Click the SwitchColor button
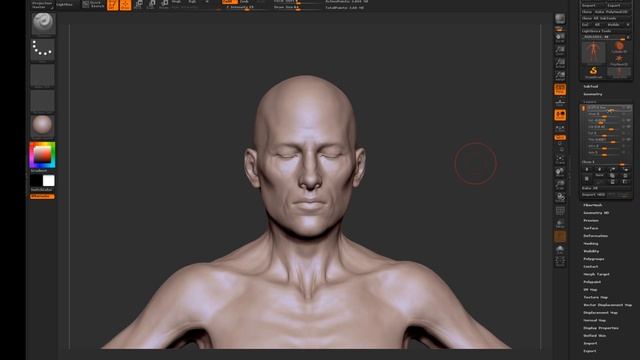The width and height of the screenshot is (640, 360). point(42,190)
